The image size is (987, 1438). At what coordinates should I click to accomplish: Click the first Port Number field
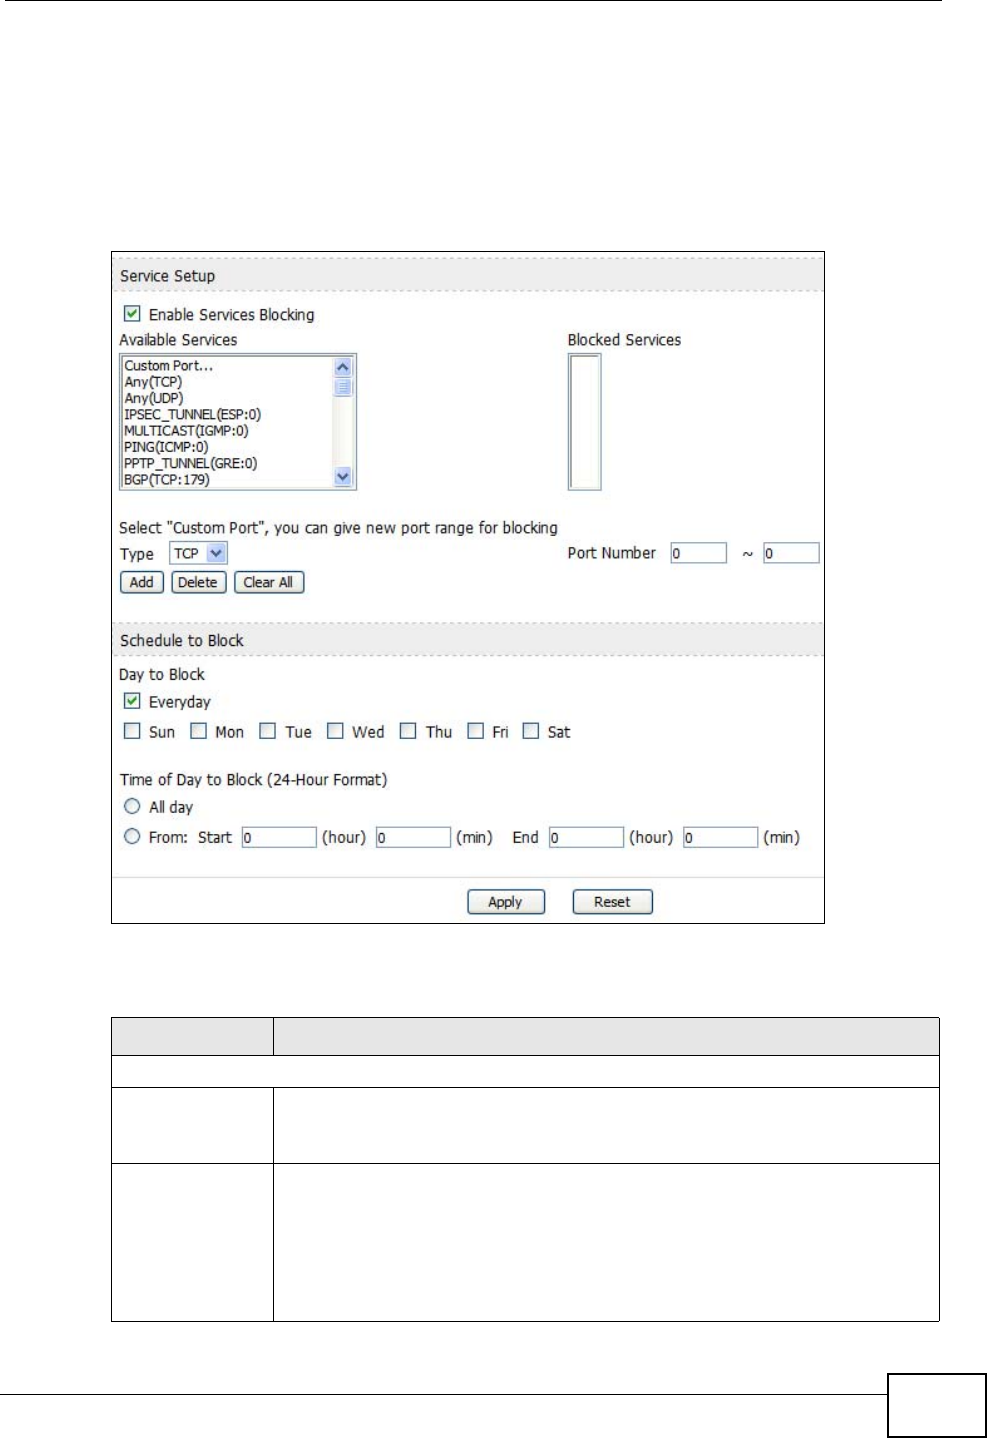pos(698,553)
